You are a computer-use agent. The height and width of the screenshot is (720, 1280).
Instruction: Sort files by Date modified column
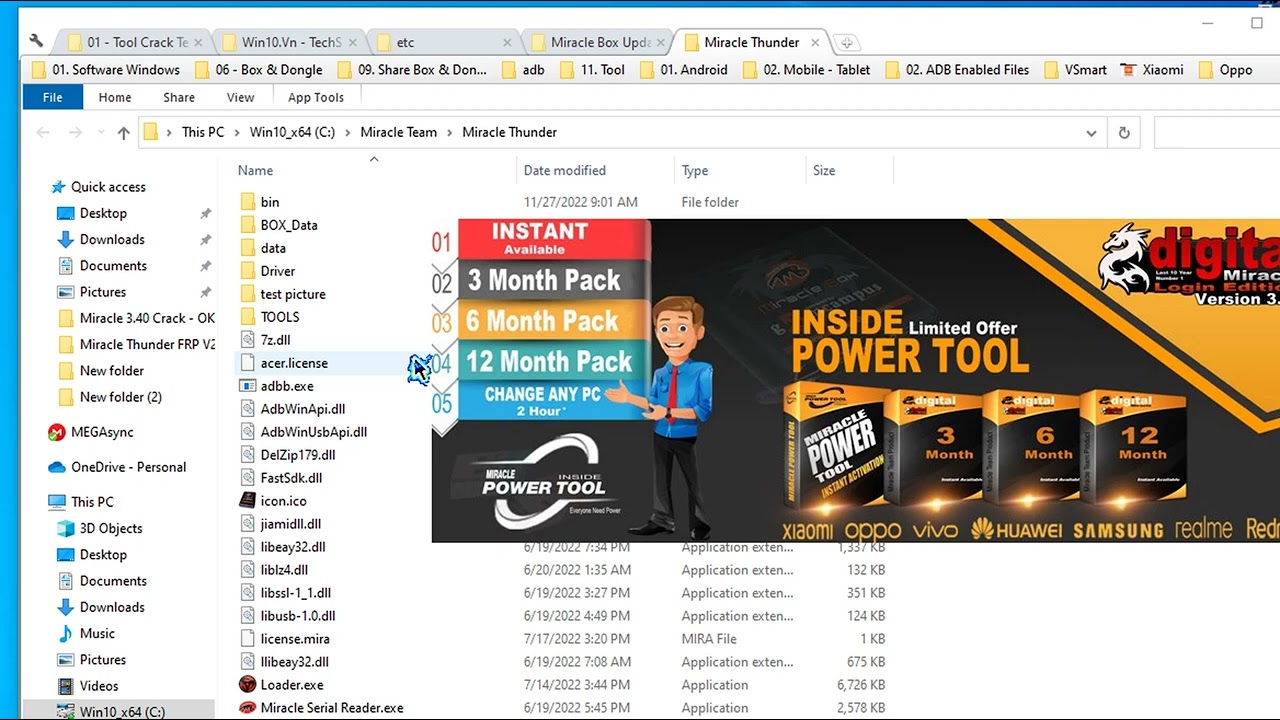click(x=565, y=171)
